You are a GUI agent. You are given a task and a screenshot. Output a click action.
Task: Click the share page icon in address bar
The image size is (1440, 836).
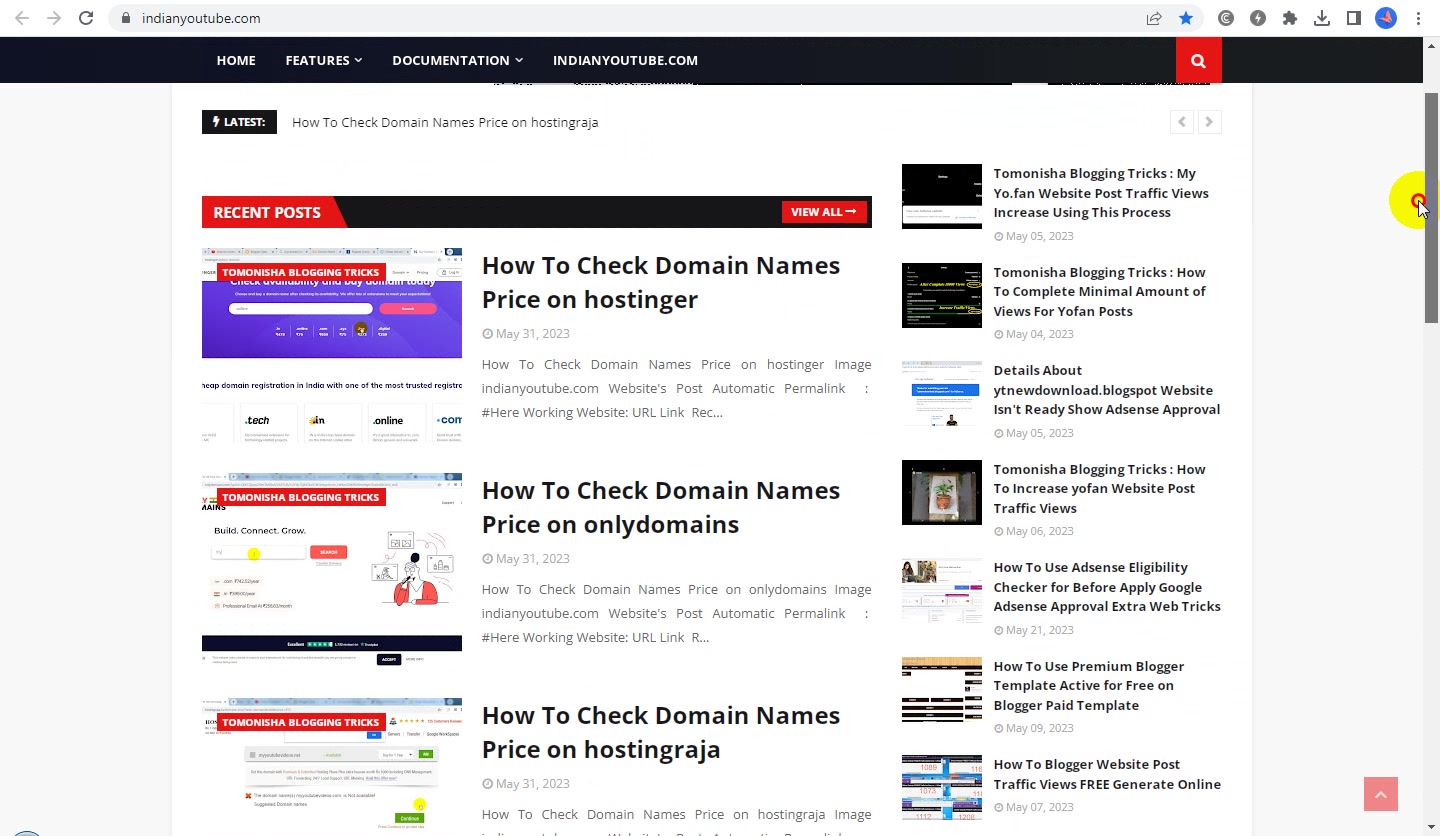[x=1154, y=18]
